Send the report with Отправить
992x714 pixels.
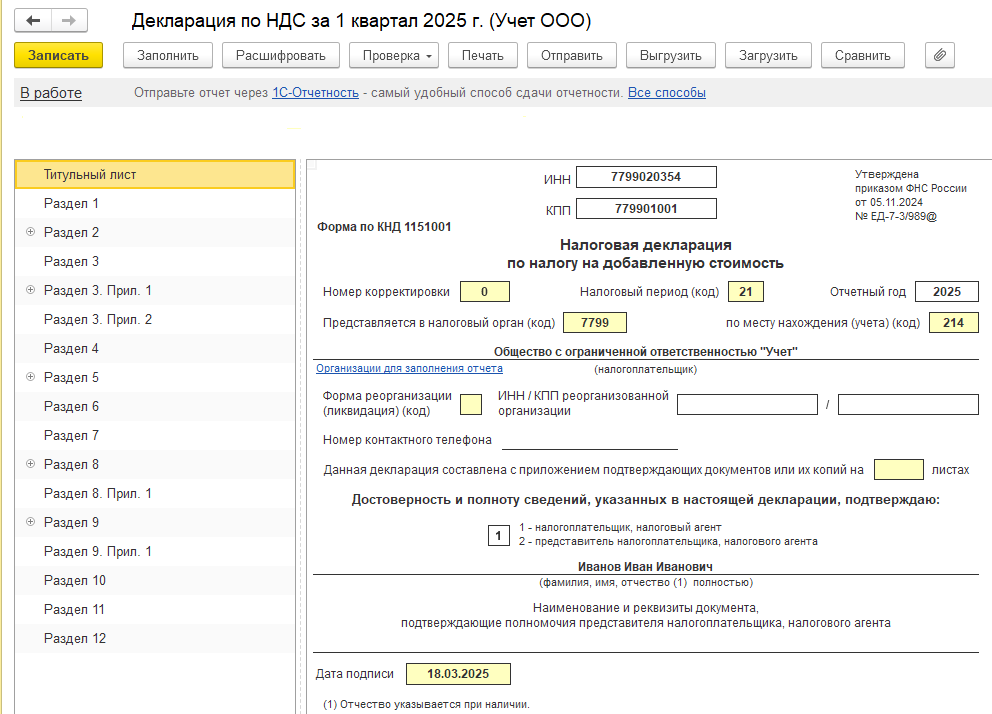571,55
